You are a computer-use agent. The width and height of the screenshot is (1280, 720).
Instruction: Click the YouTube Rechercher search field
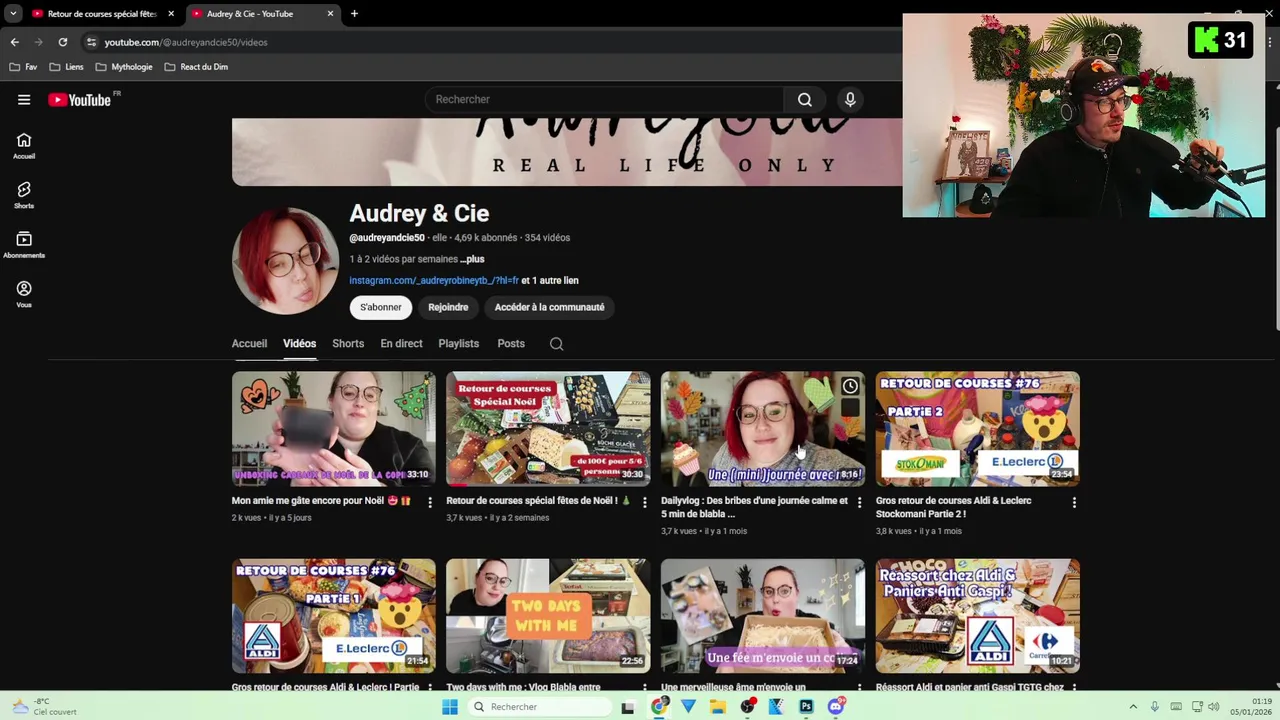[x=605, y=100]
